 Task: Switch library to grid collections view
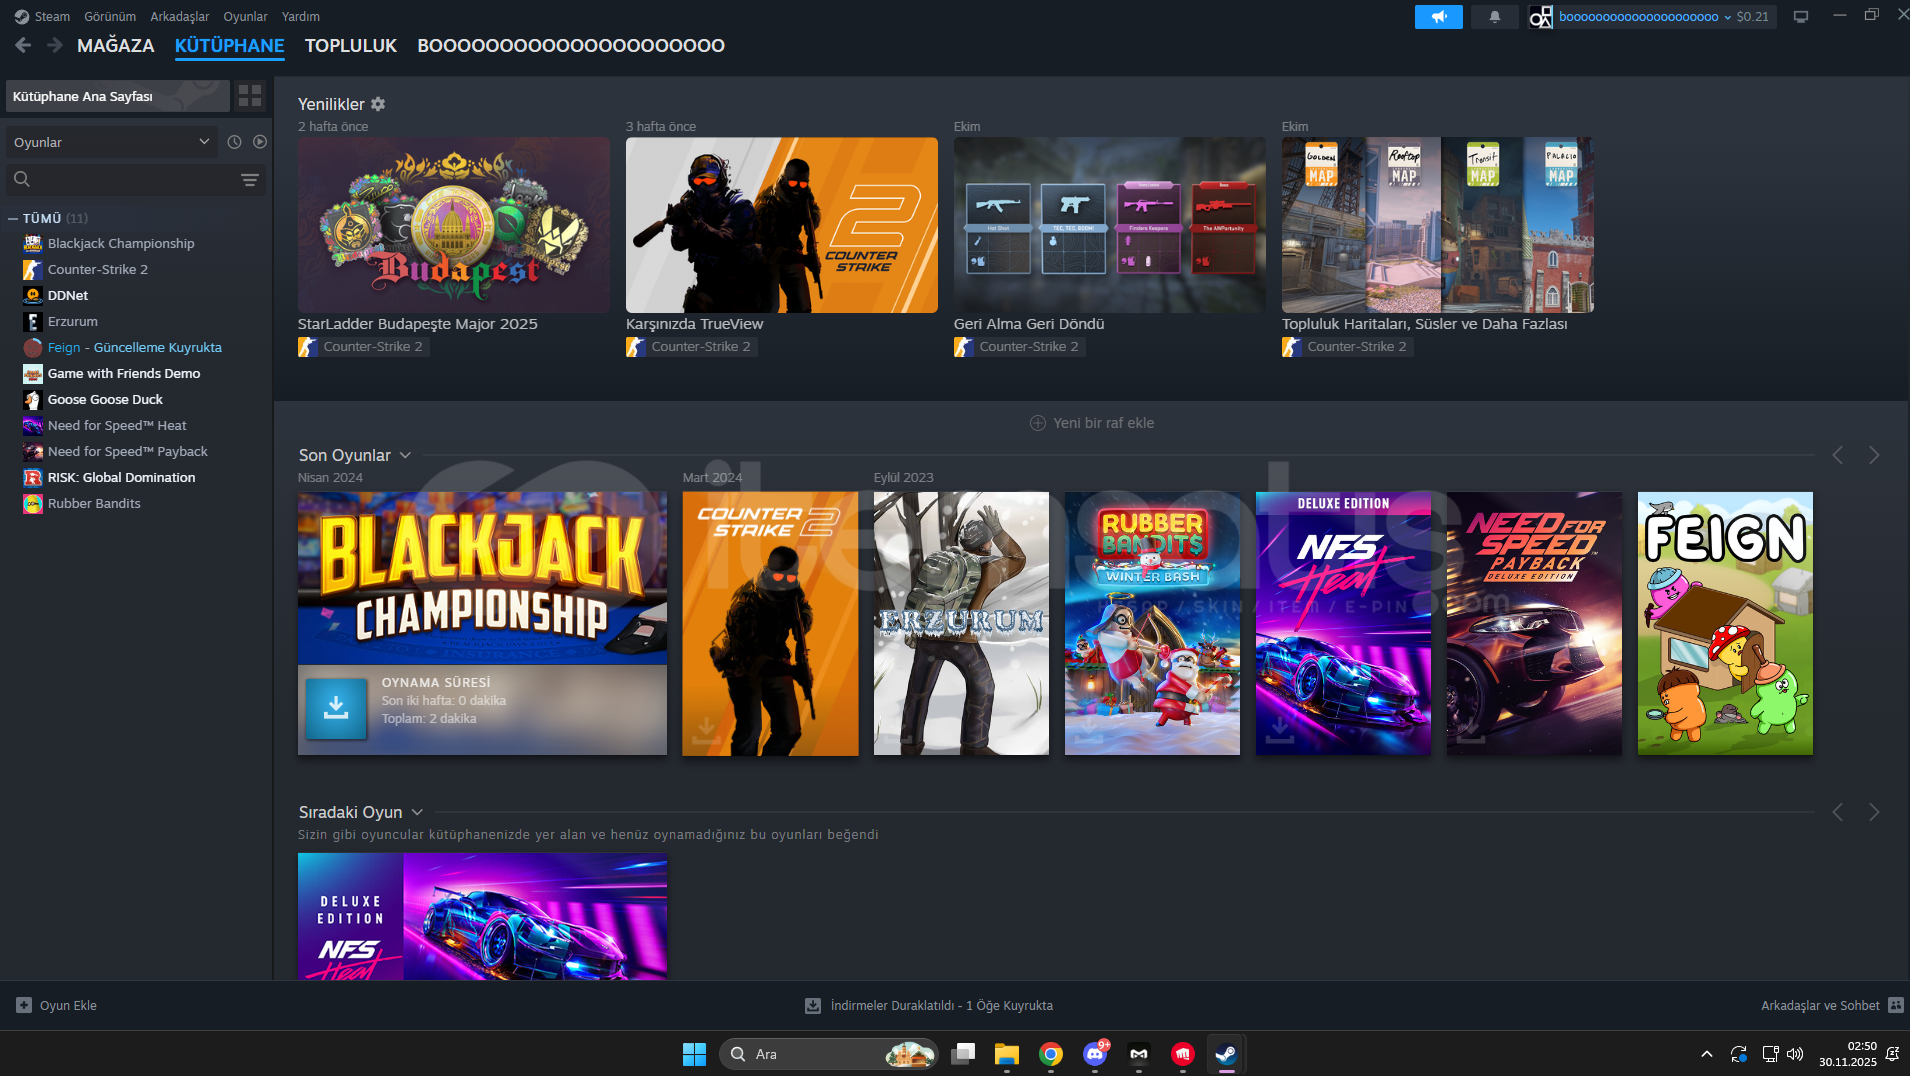pos(250,96)
